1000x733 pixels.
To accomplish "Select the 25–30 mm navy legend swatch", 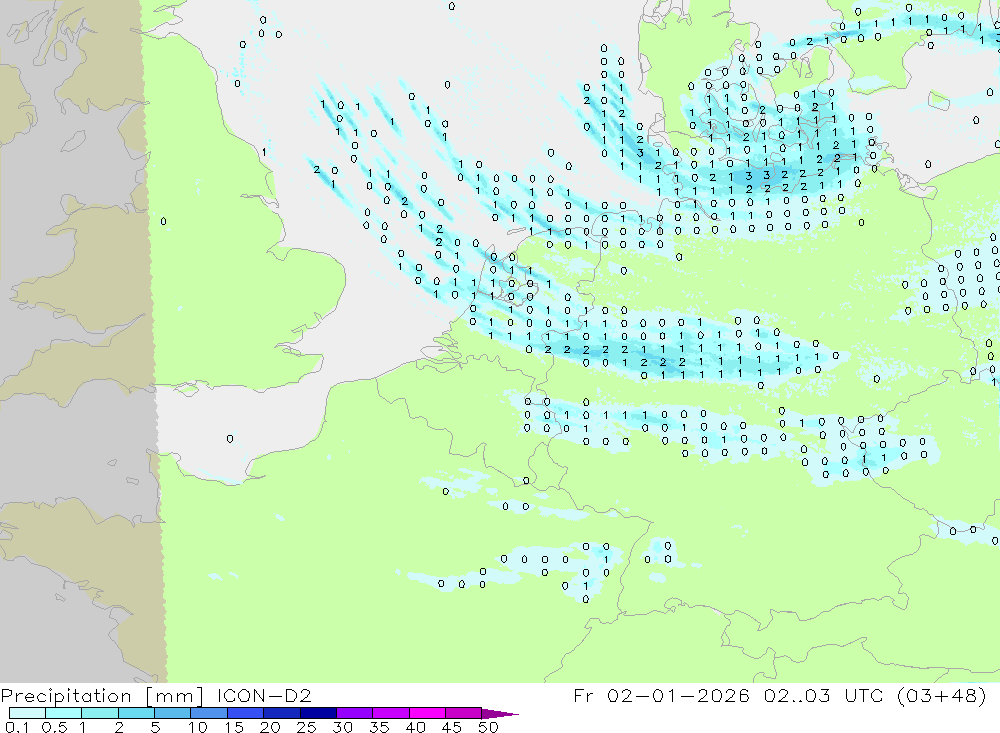I will (318, 713).
